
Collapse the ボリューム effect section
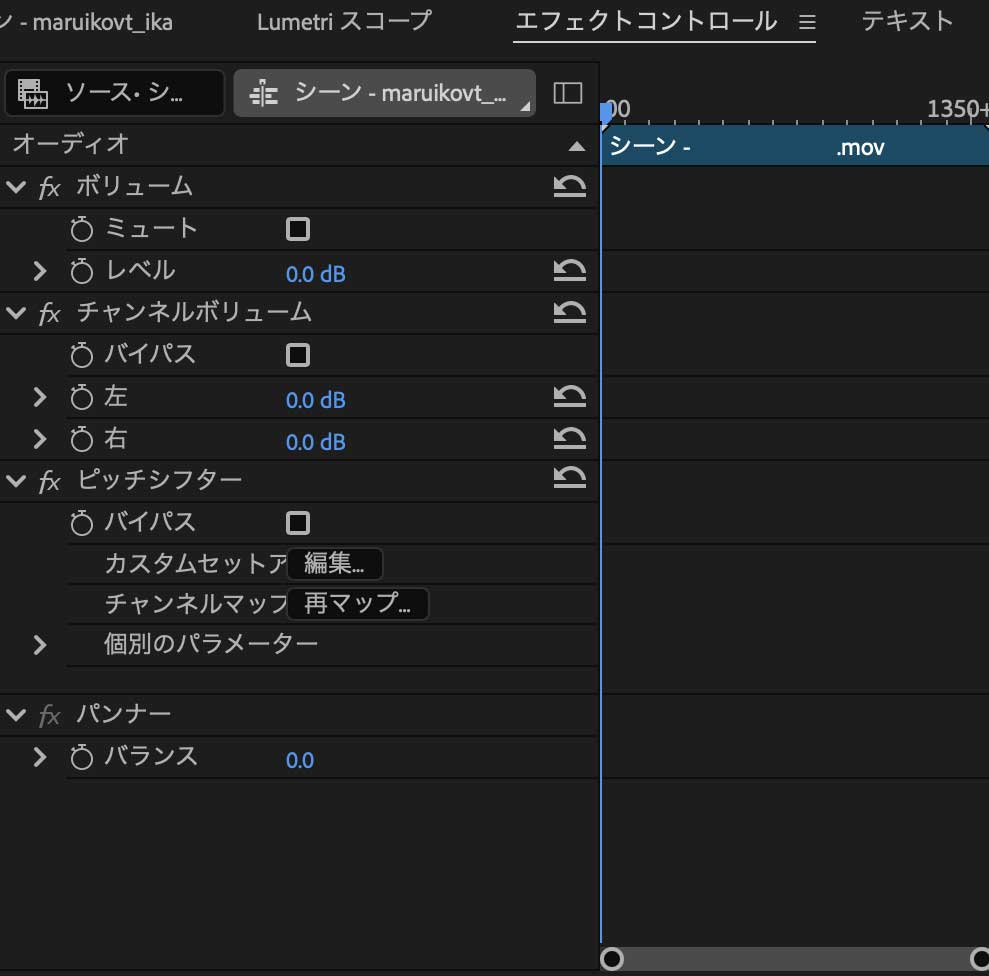click(x=15, y=186)
